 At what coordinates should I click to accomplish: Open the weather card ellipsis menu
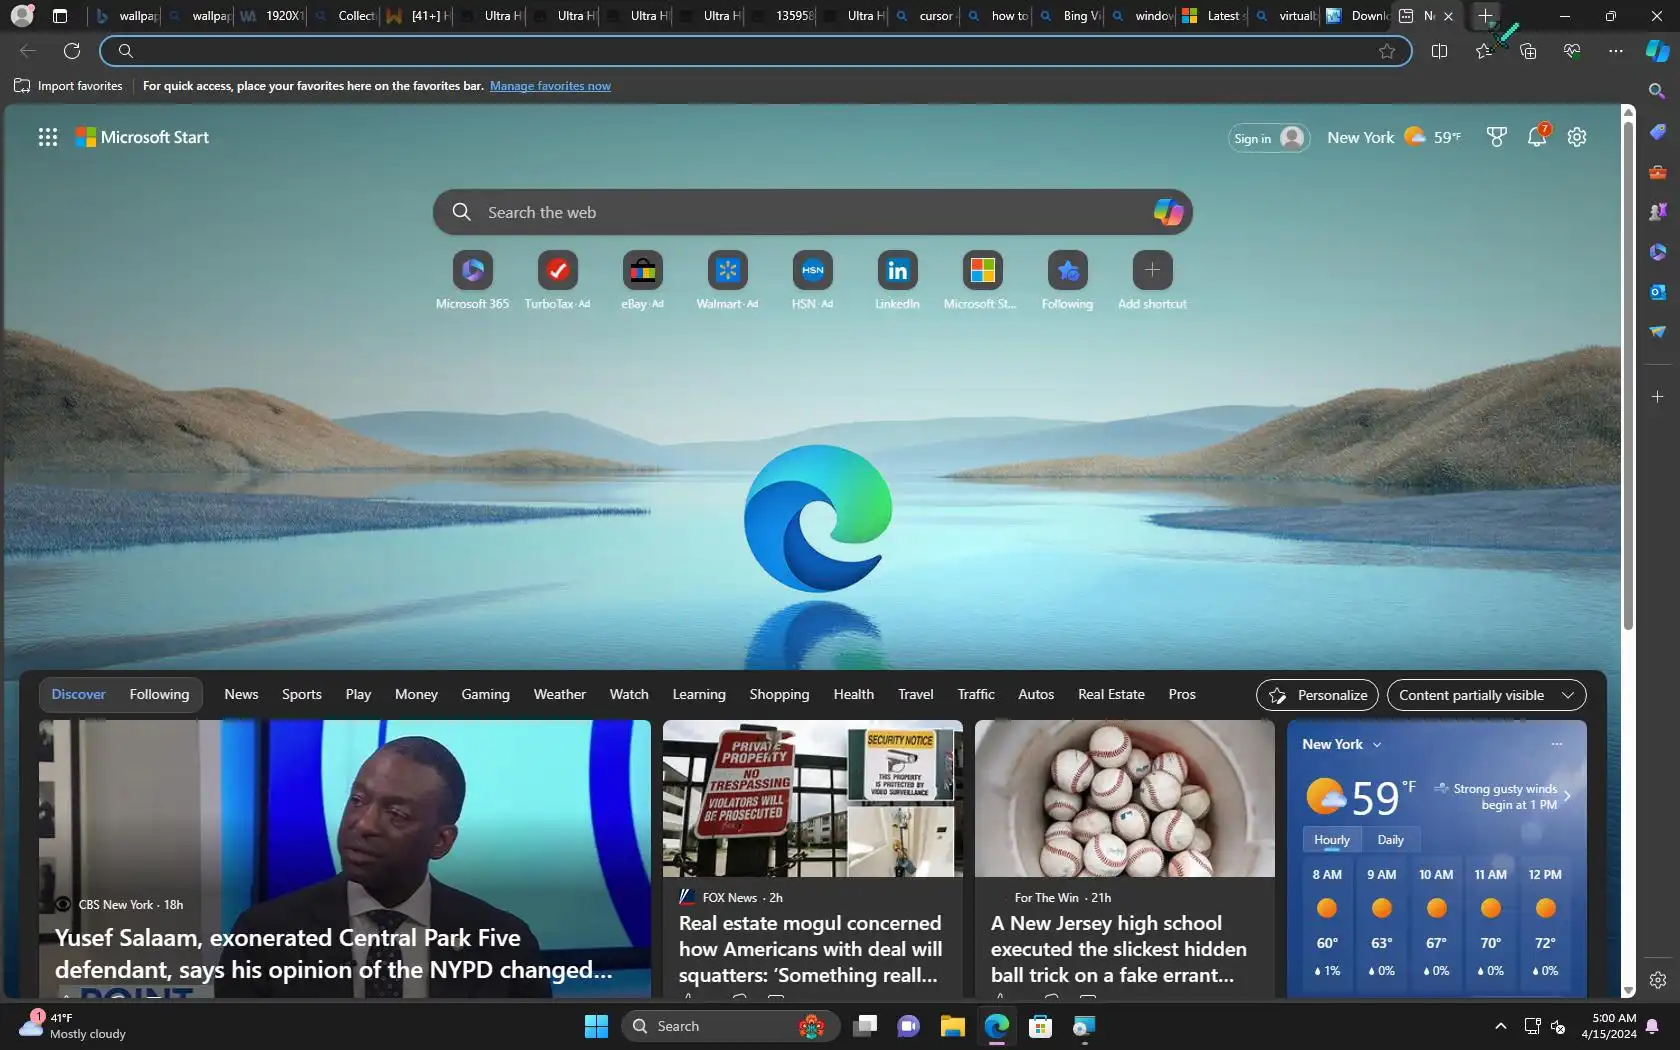[x=1556, y=744]
